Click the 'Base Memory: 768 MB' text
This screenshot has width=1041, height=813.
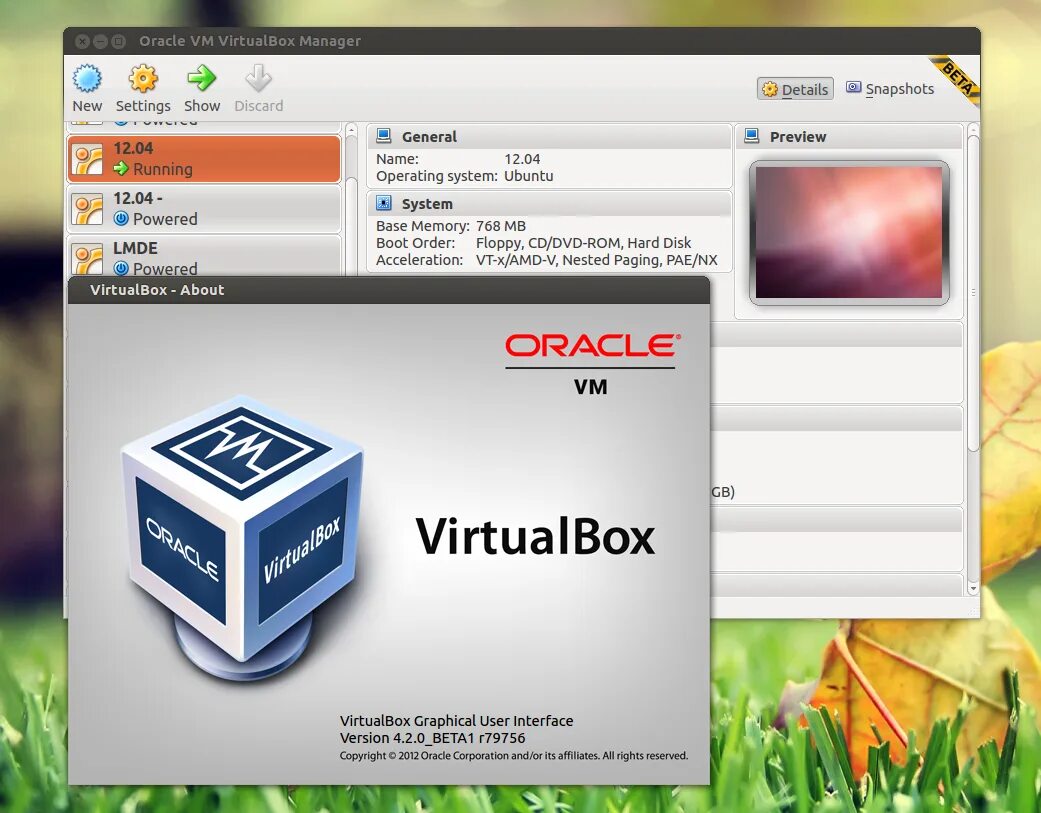(451, 226)
